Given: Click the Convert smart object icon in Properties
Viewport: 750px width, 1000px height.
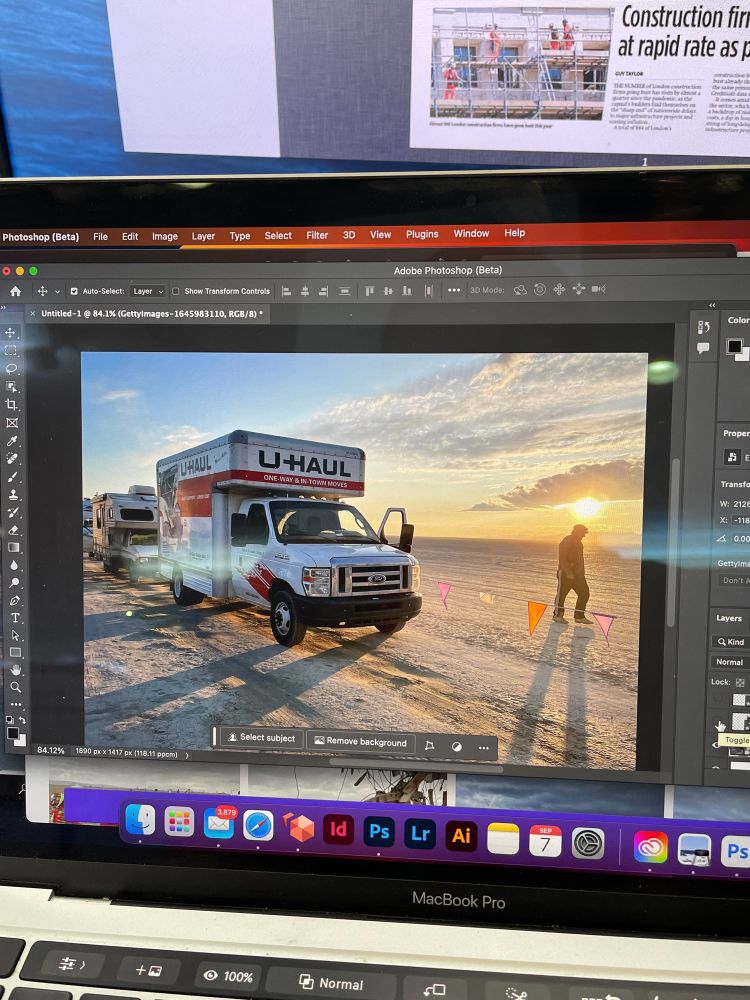Looking at the screenshot, I should tap(732, 457).
